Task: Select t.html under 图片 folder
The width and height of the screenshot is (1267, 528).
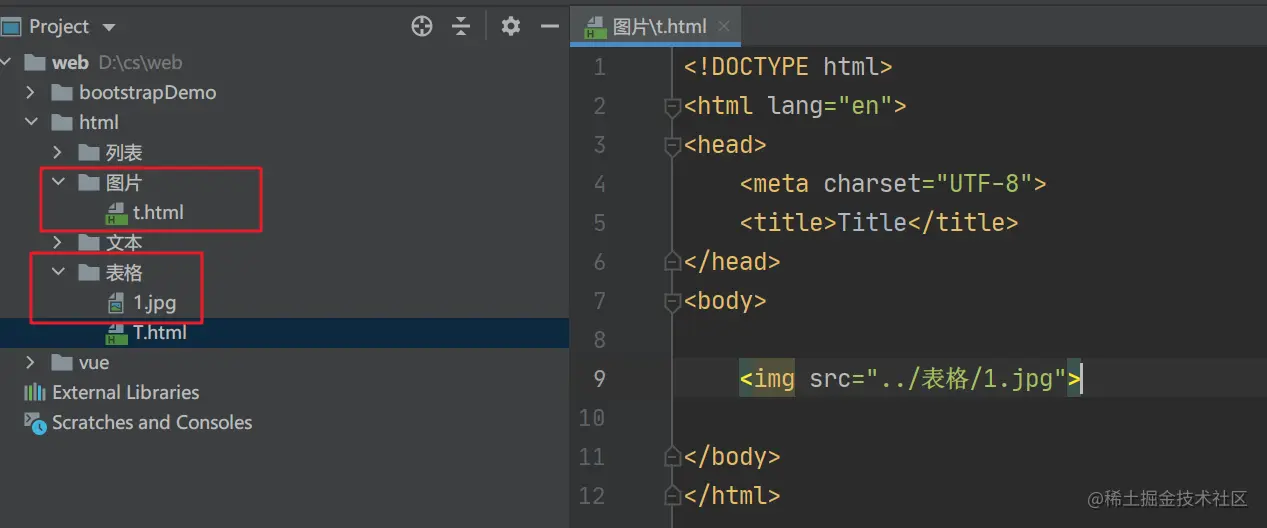Action: click(158, 212)
